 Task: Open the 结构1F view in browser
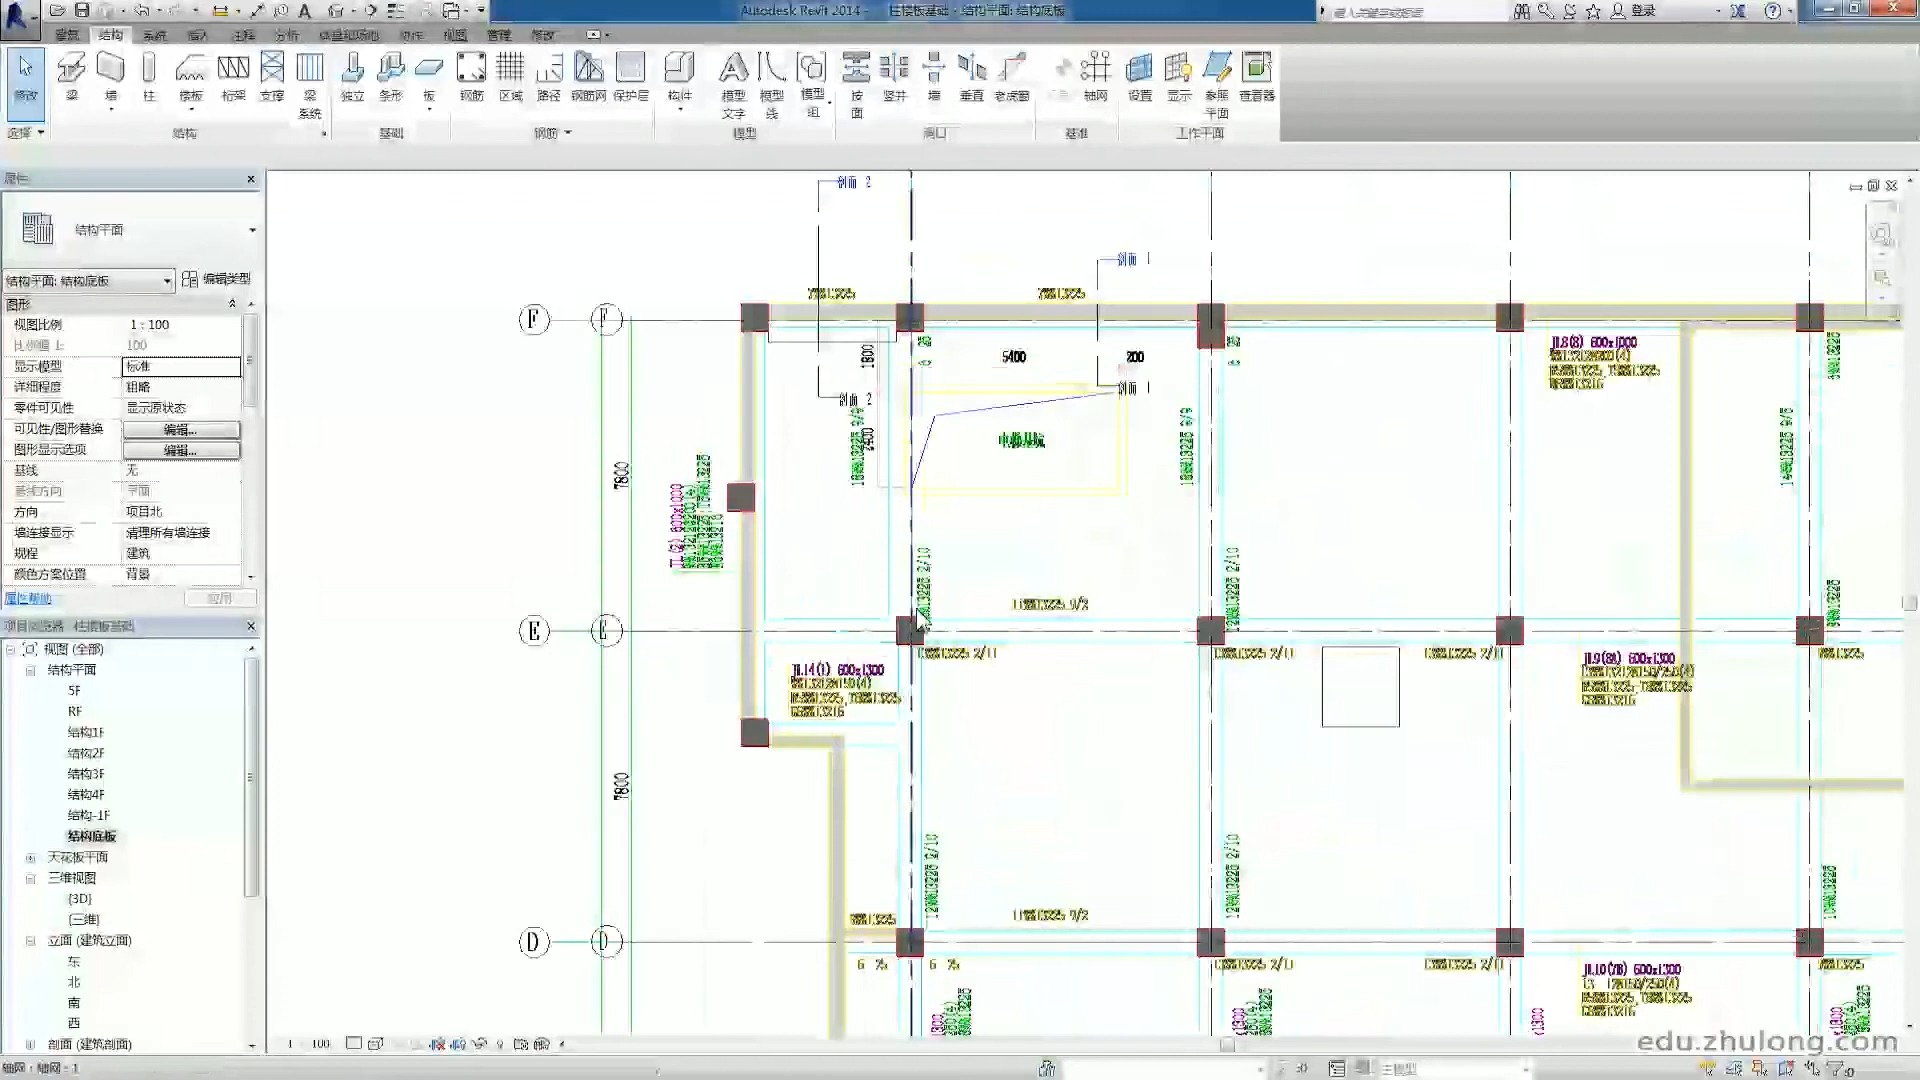86,732
